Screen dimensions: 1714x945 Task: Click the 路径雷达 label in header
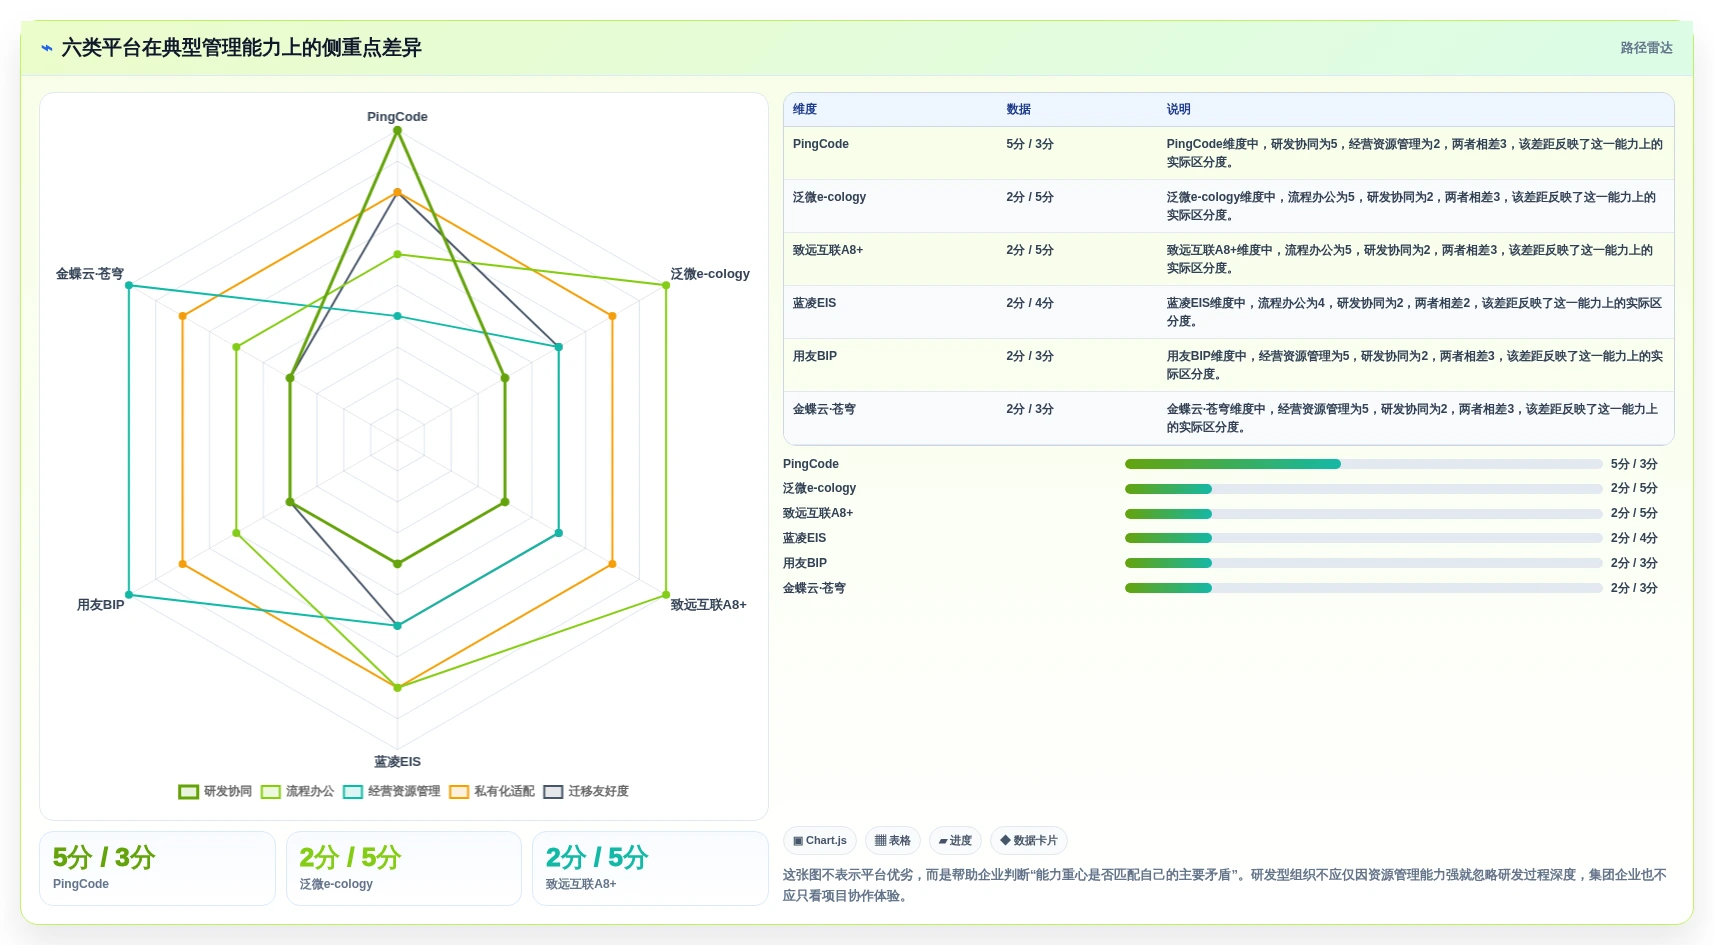tap(1646, 48)
